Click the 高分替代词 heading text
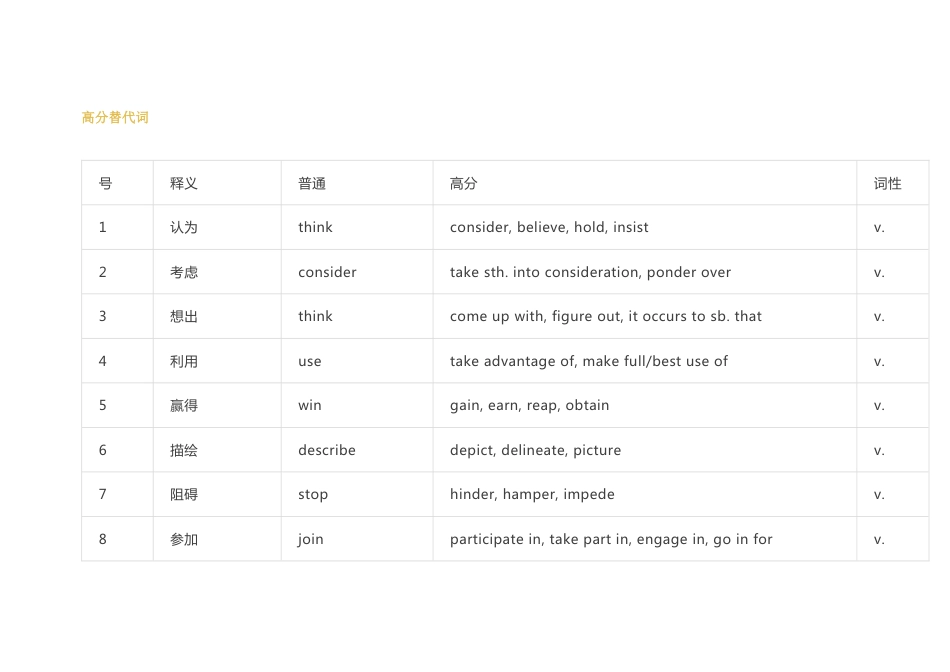 pos(115,118)
